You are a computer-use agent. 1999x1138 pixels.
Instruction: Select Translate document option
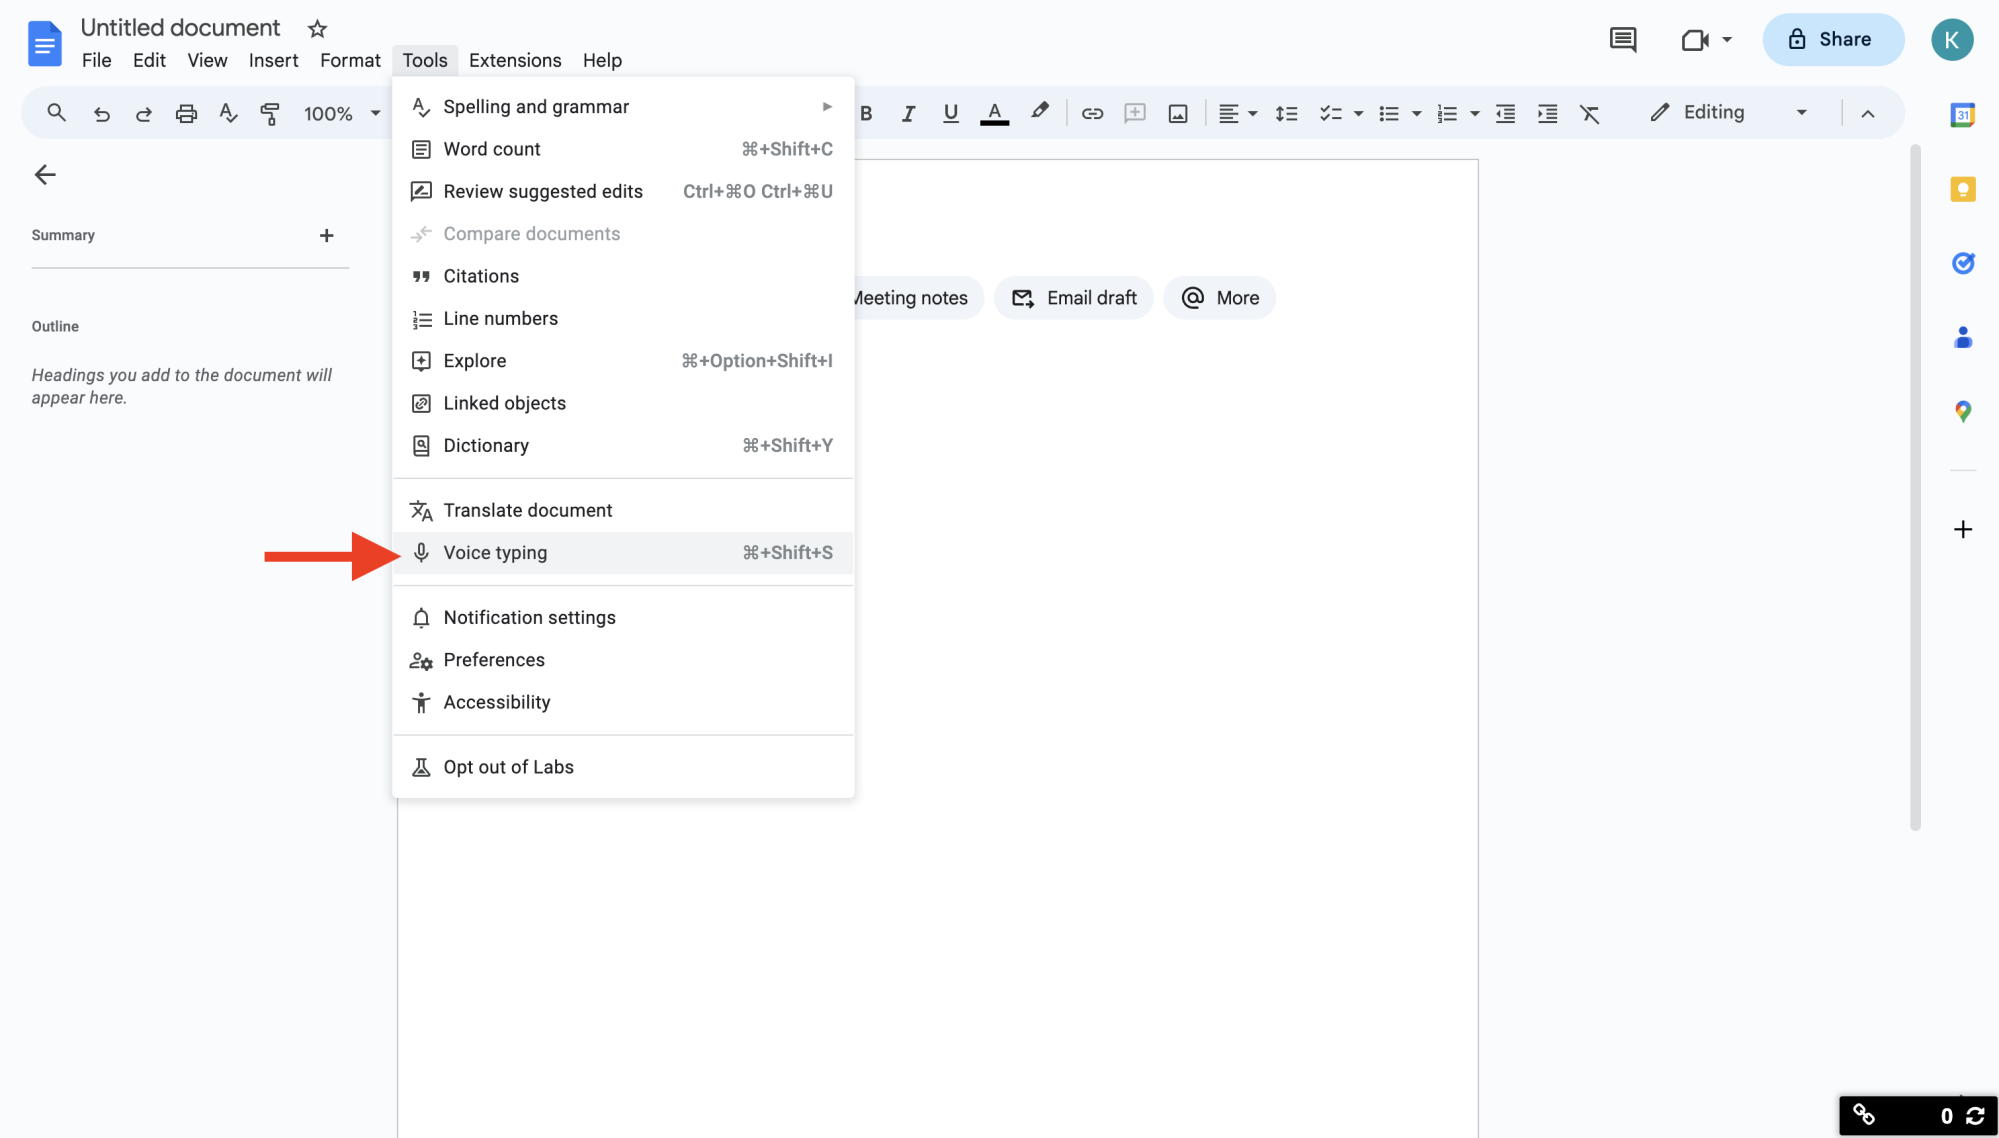tap(527, 509)
